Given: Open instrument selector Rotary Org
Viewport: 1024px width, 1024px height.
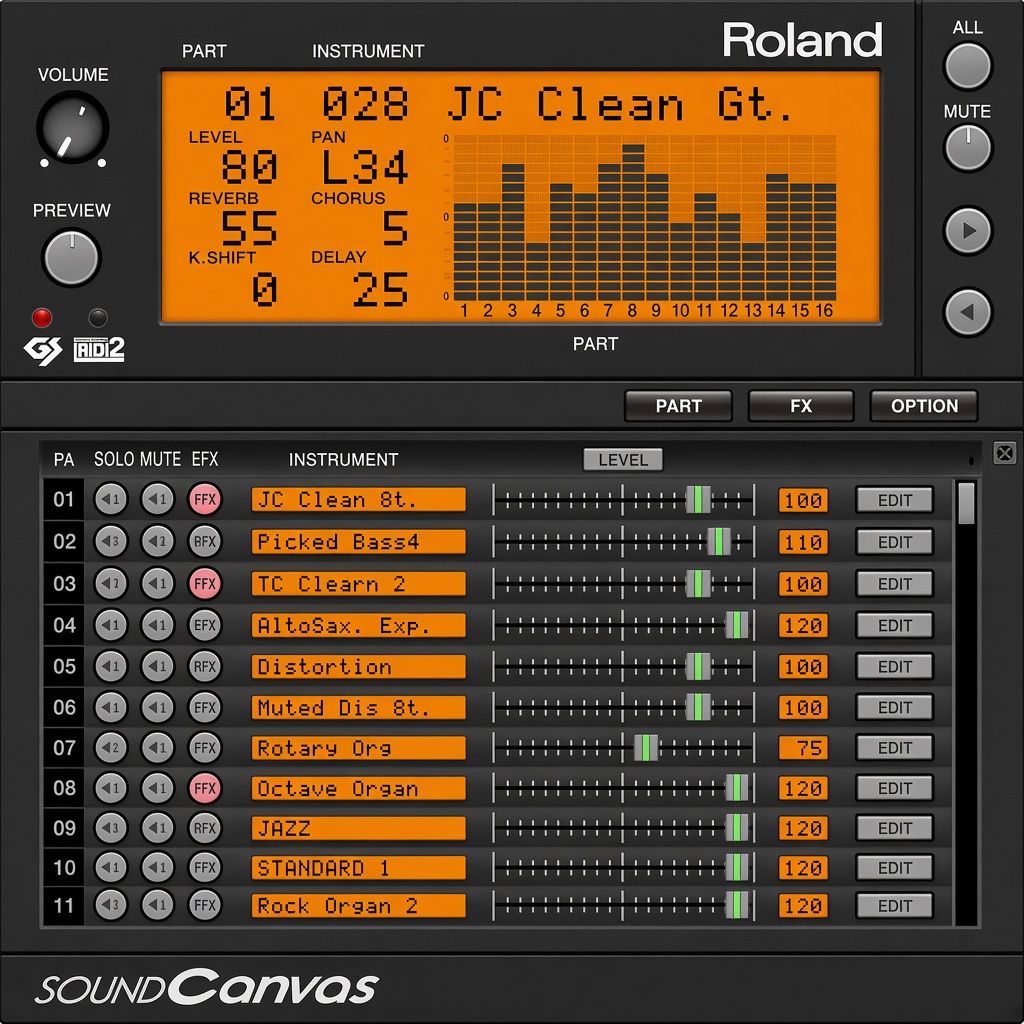Looking at the screenshot, I should (359, 748).
